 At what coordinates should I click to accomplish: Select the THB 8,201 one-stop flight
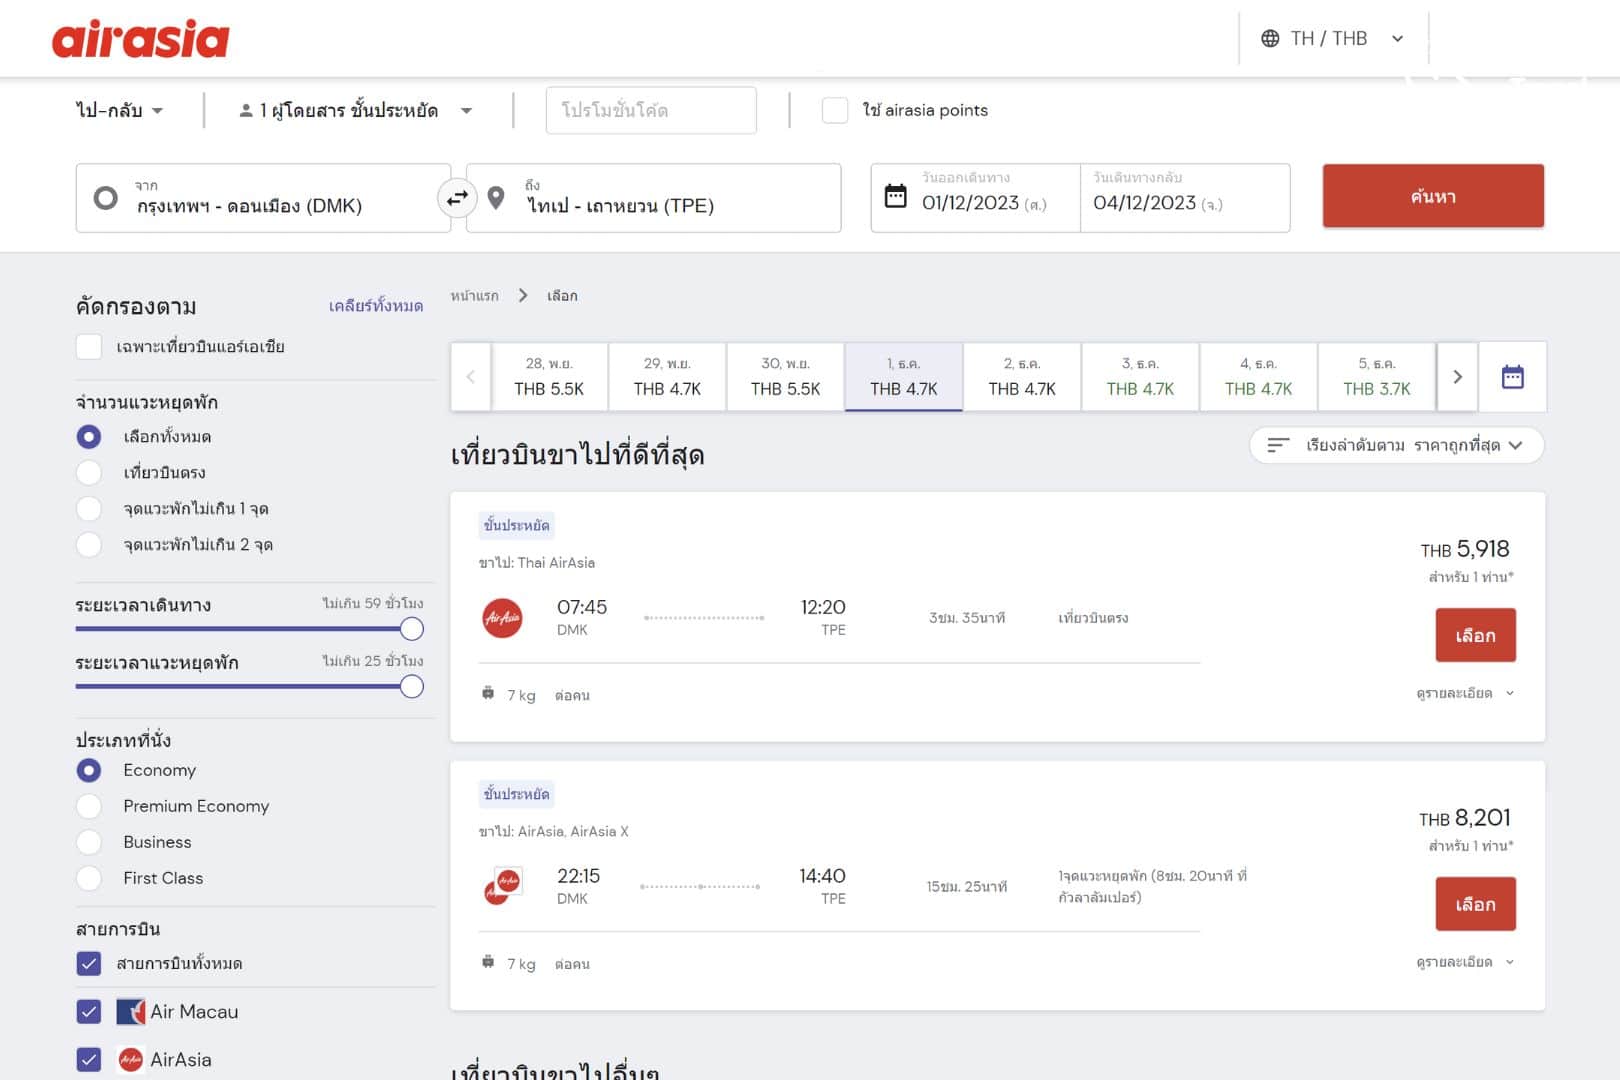point(1475,904)
